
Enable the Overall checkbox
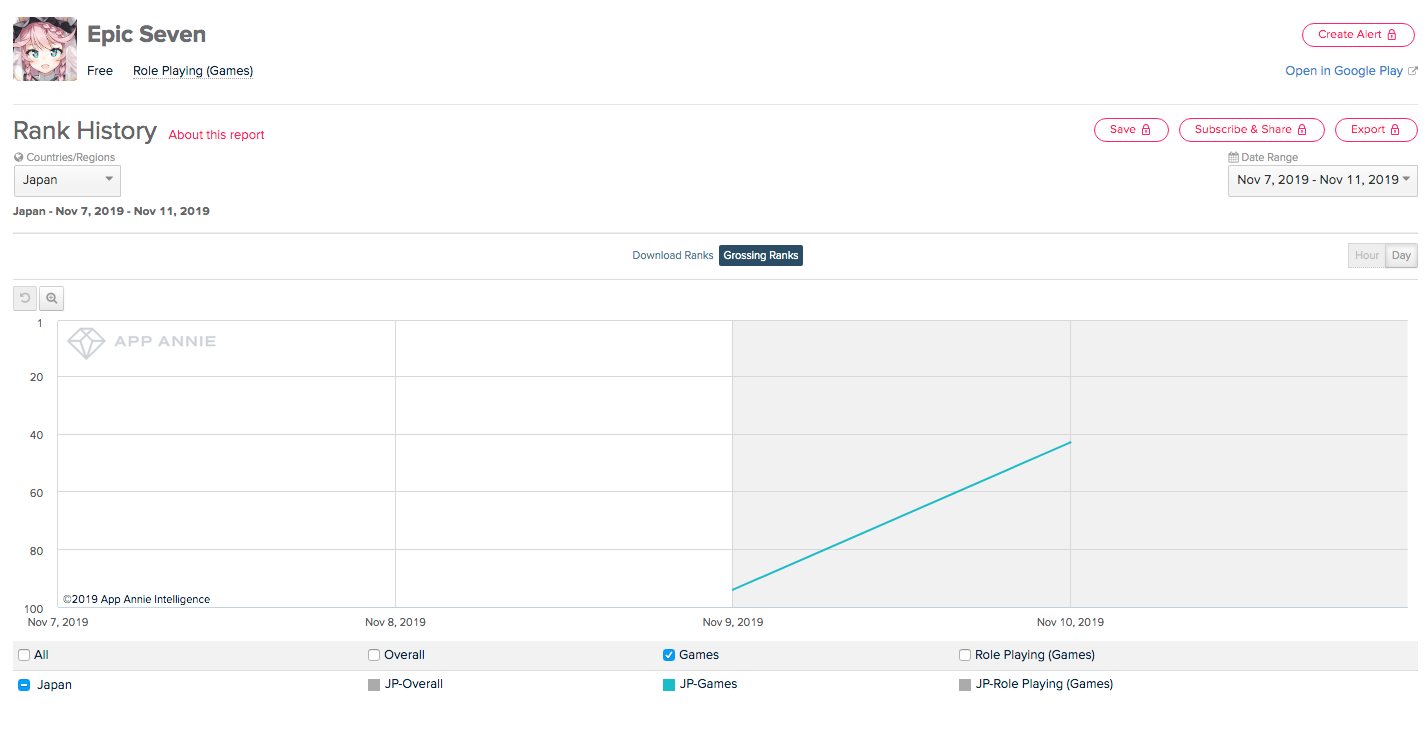[x=374, y=655]
